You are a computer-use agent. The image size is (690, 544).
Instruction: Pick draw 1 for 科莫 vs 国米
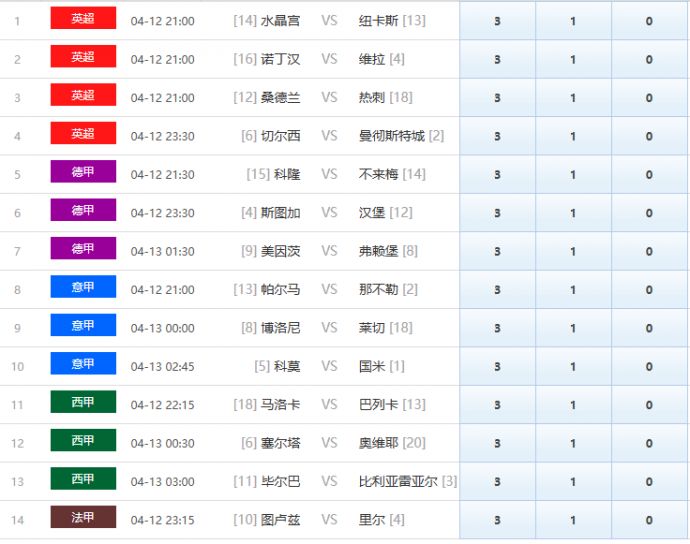point(573,366)
